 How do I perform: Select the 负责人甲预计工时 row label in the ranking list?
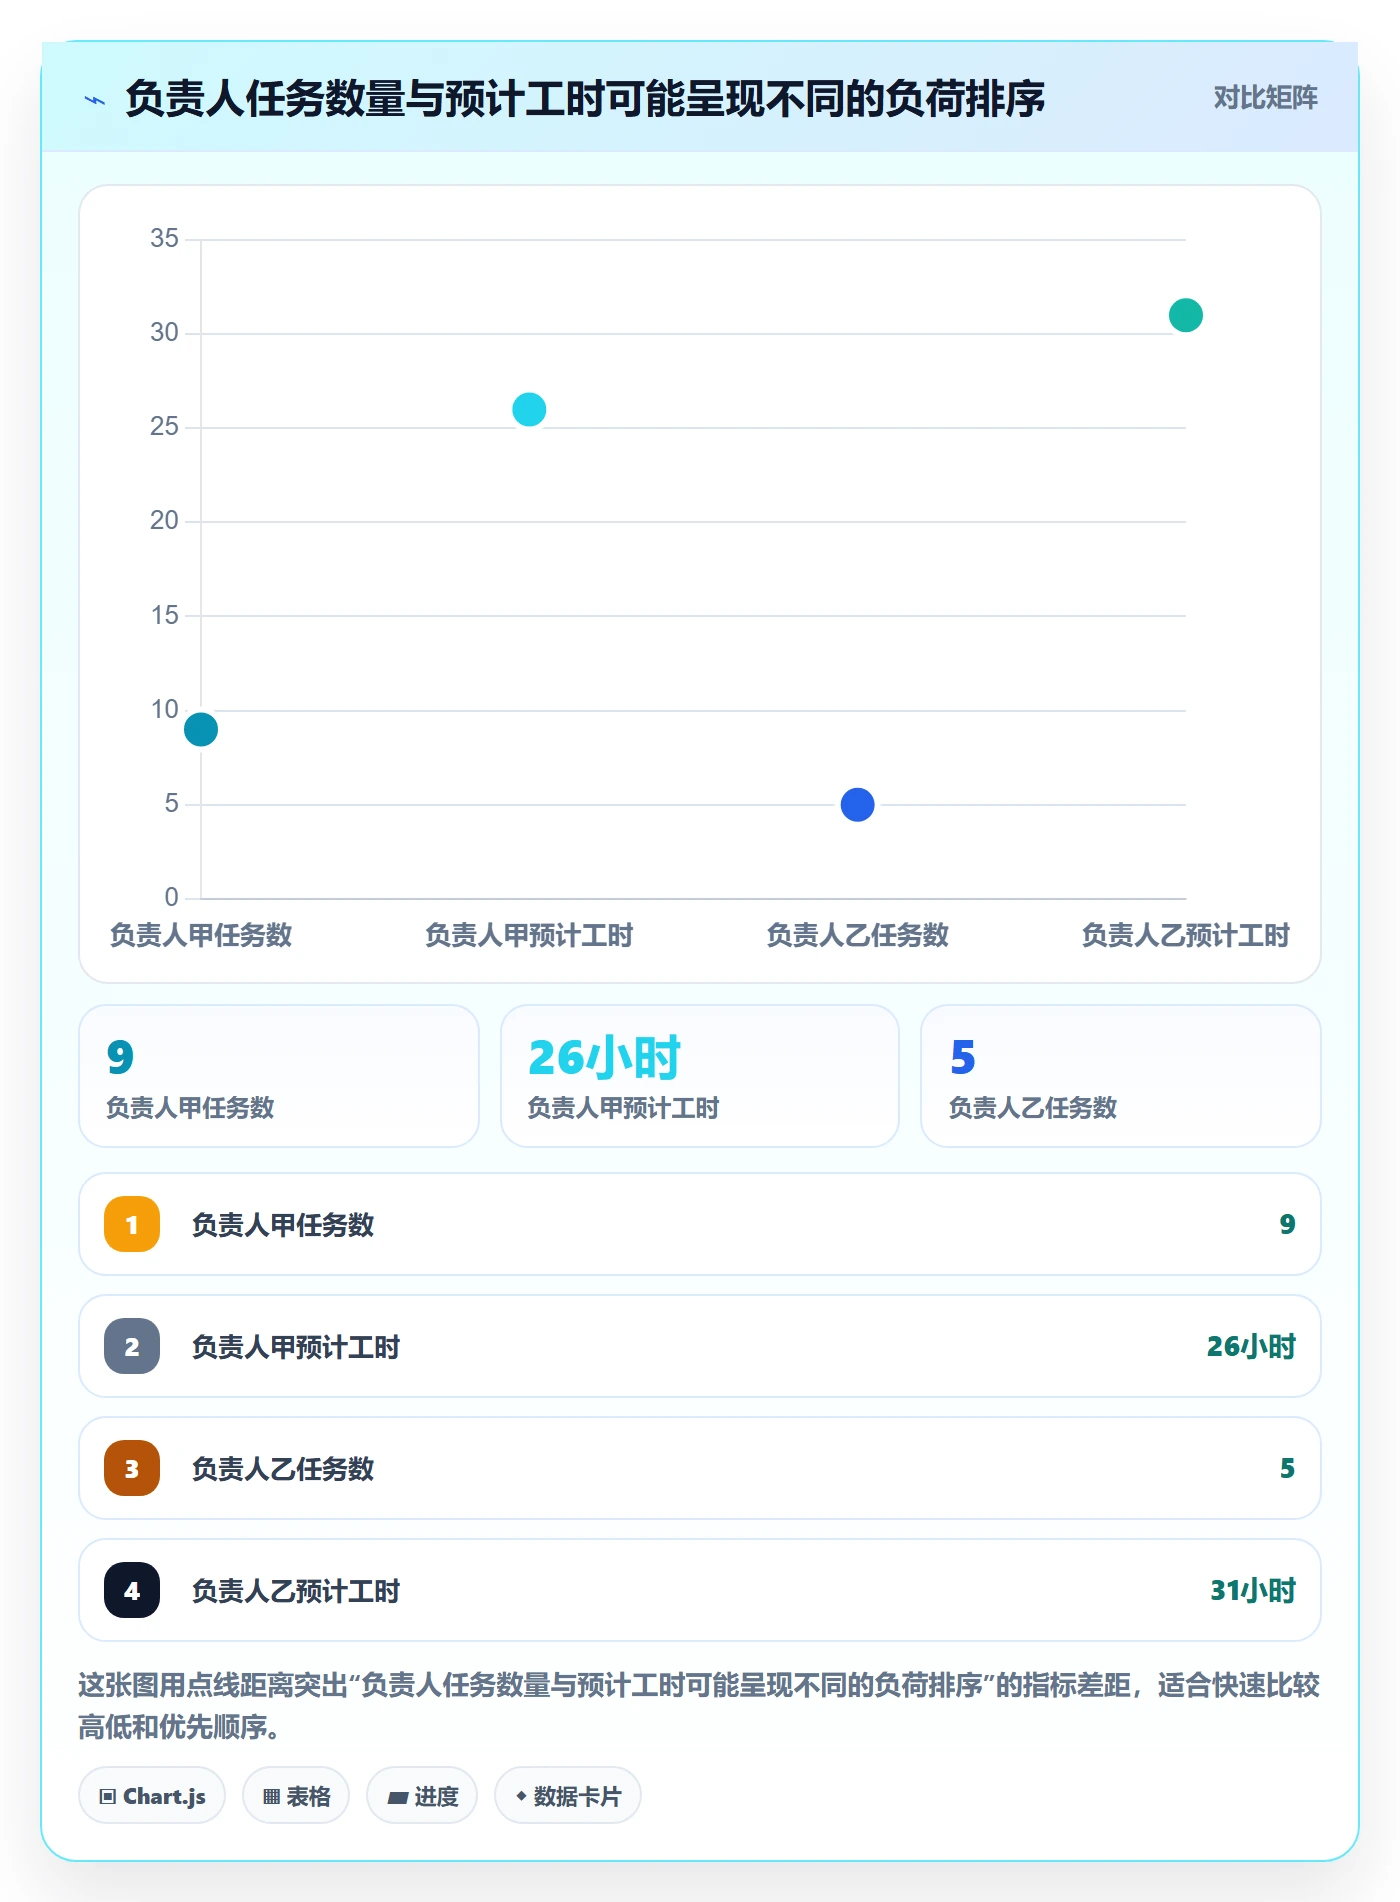(296, 1346)
